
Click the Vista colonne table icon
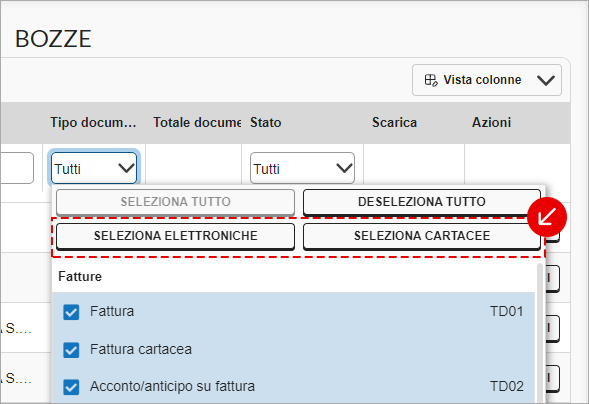pos(431,80)
